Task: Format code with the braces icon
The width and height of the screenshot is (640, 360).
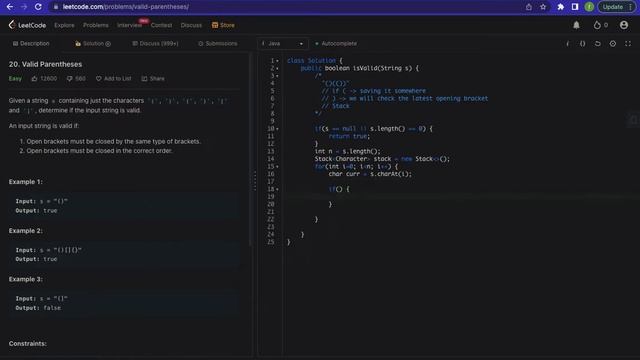Action: click(x=582, y=44)
